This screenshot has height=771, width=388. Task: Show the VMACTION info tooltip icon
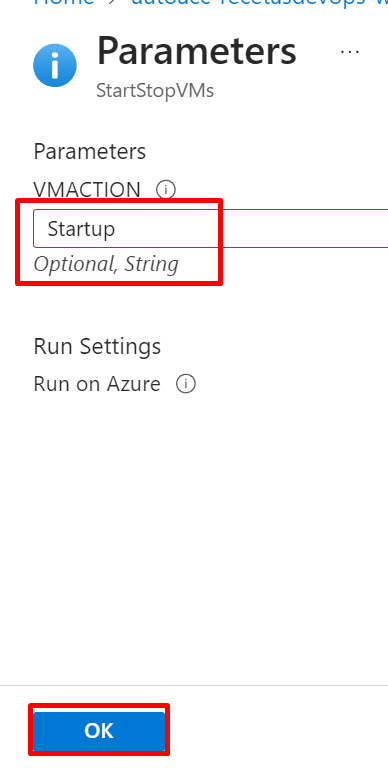pos(166,189)
